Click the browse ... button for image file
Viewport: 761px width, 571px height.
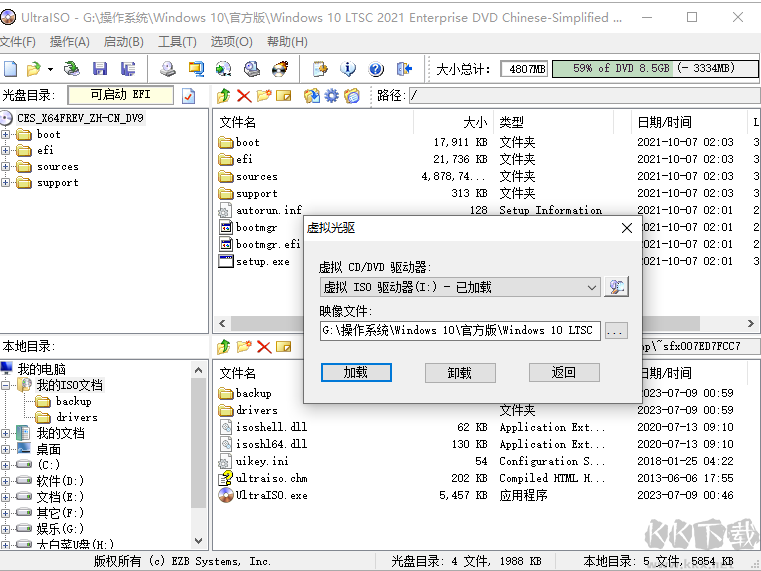pyautogui.click(x=616, y=331)
